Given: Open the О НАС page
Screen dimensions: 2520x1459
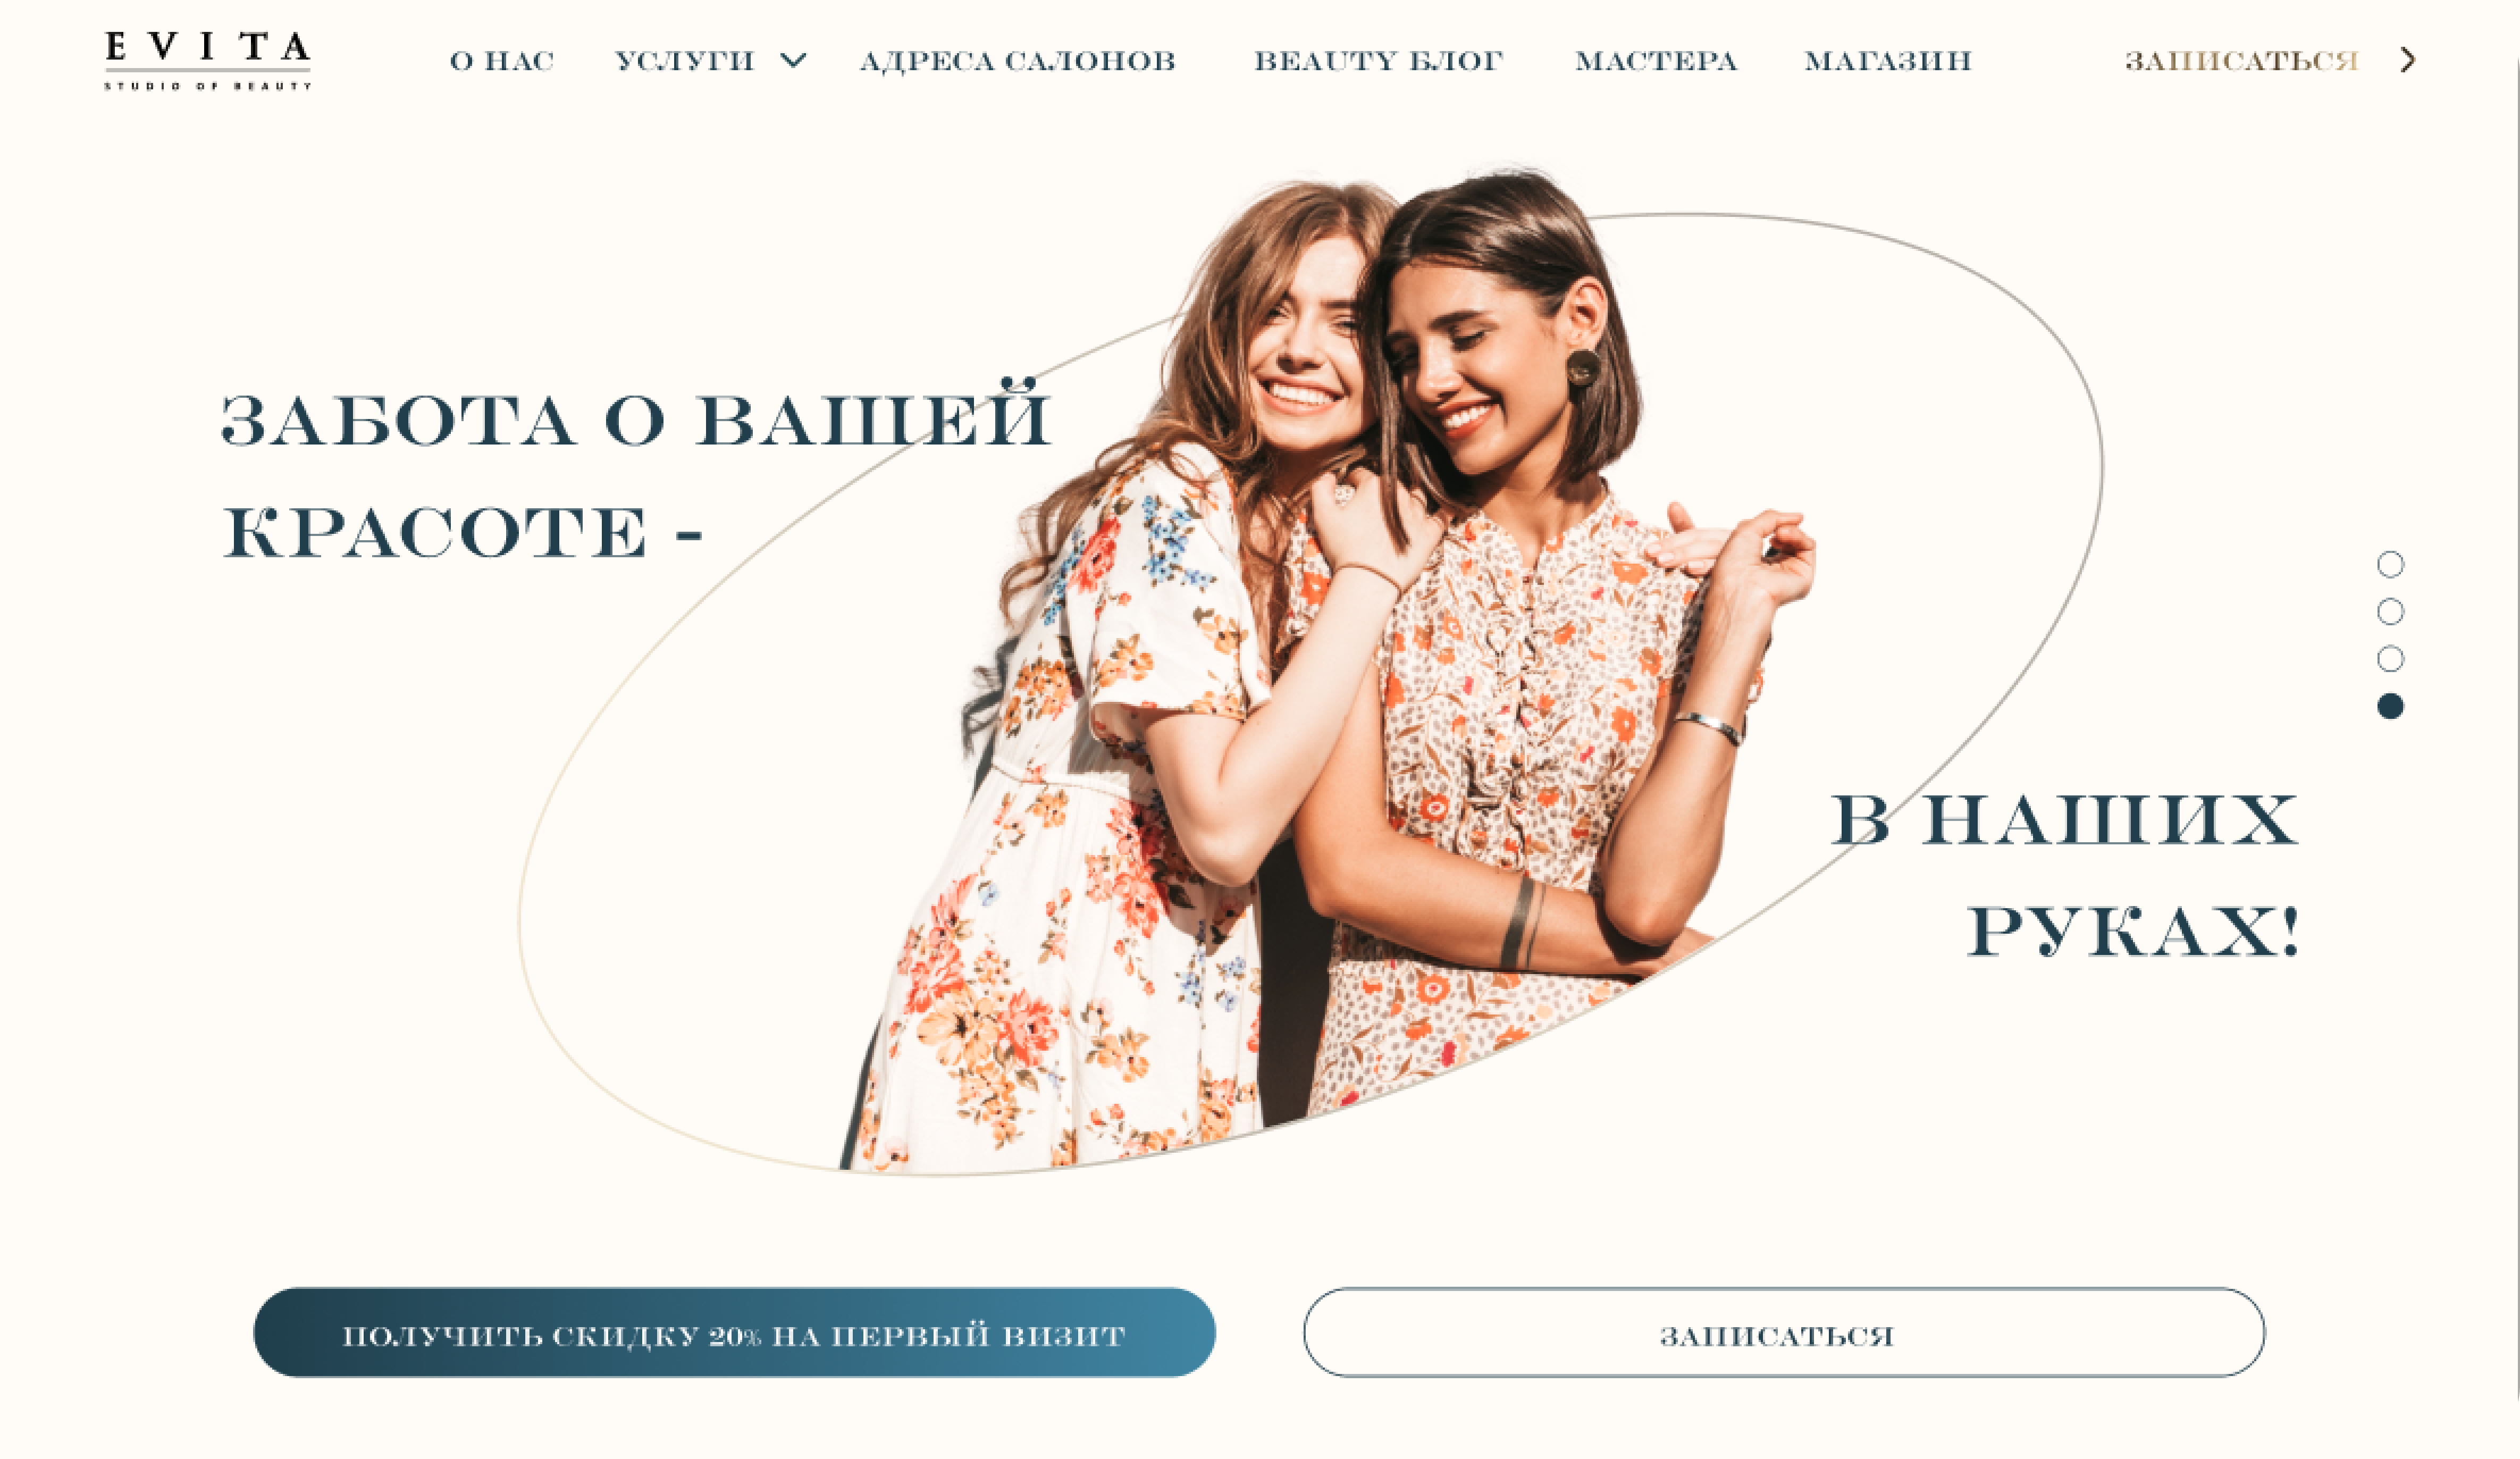Looking at the screenshot, I should coord(502,61).
